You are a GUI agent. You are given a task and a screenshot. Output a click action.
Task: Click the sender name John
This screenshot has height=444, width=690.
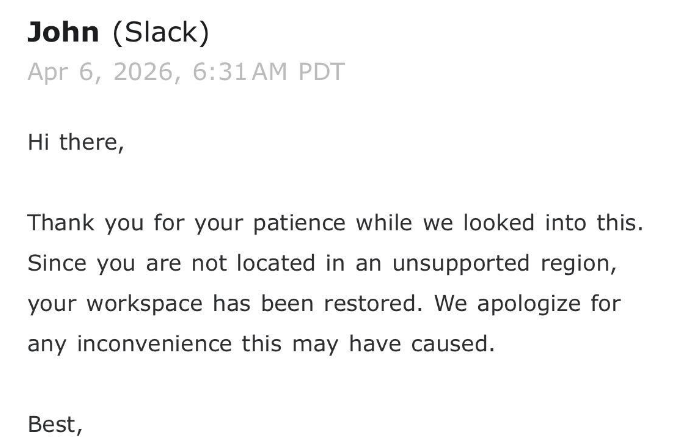coord(62,32)
